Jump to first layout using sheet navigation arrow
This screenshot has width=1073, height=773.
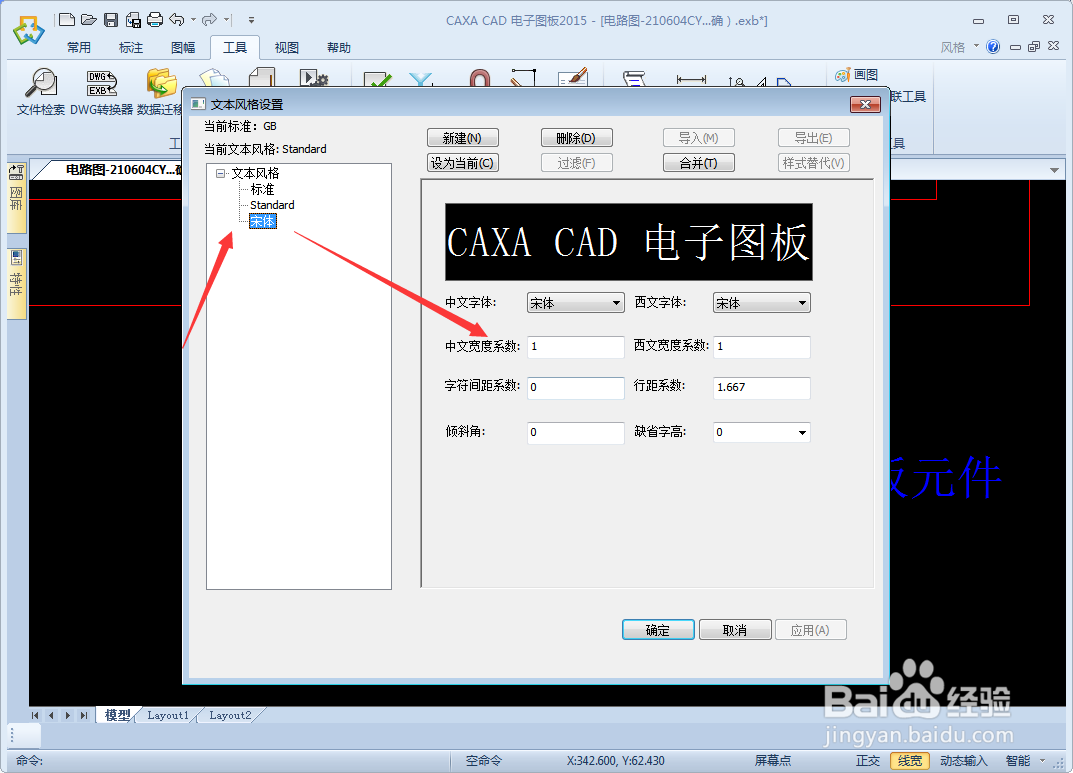pyautogui.click(x=35, y=716)
